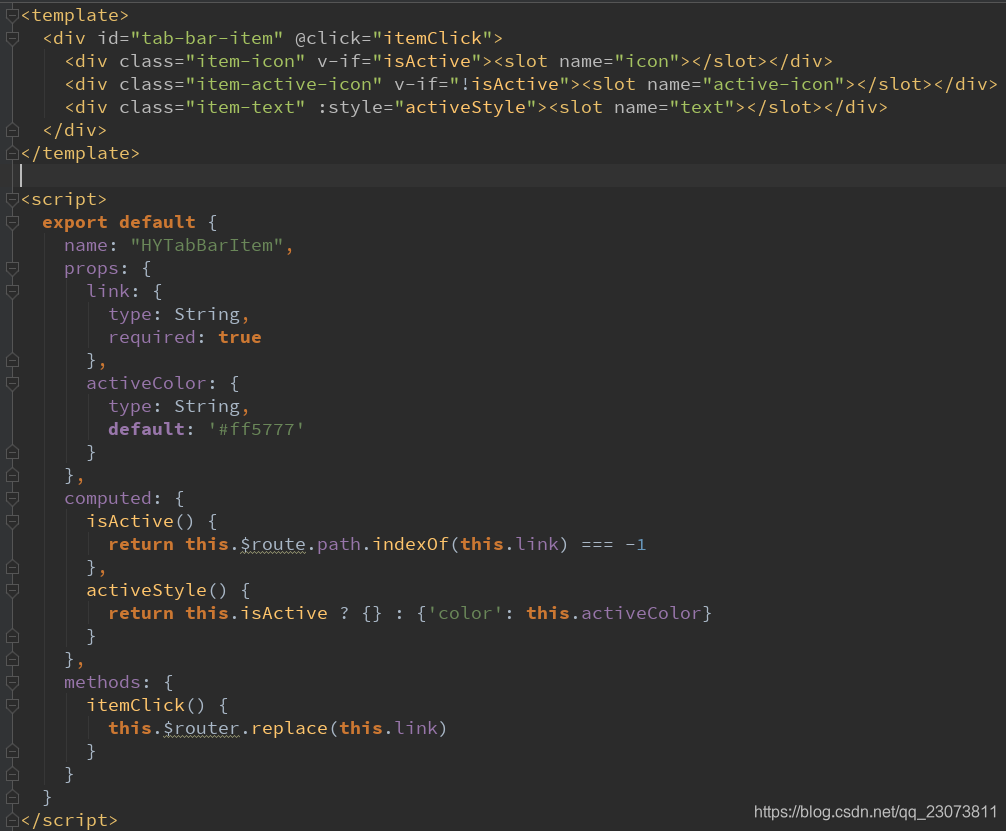Screen dimensions: 1006x831
Task: Click slot name "icon" value
Action: point(647,62)
